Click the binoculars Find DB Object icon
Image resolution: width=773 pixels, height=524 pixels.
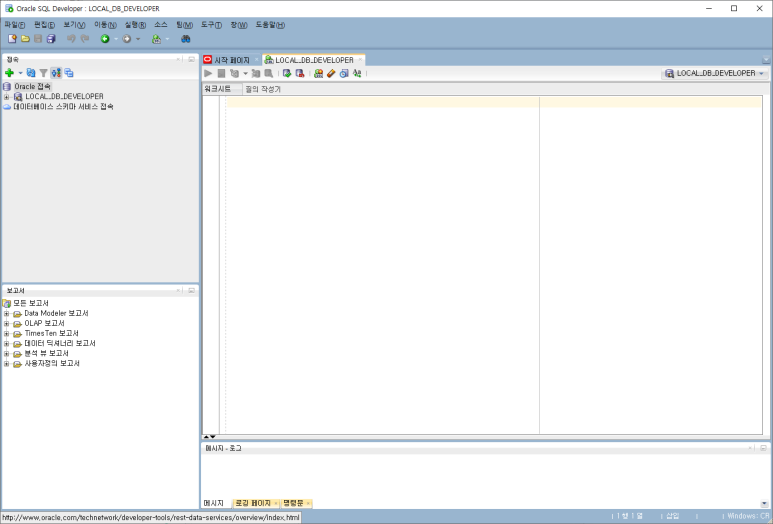[x=185, y=38]
